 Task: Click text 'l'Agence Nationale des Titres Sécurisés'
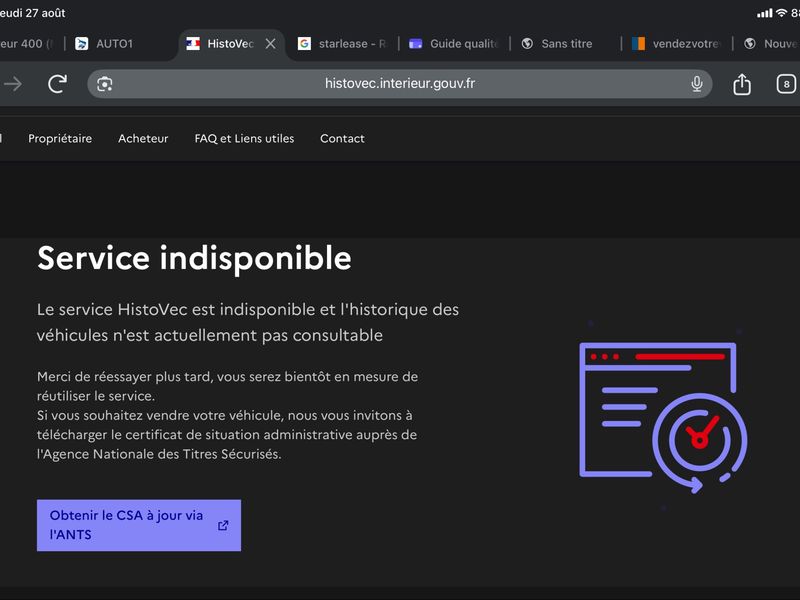tap(158, 454)
